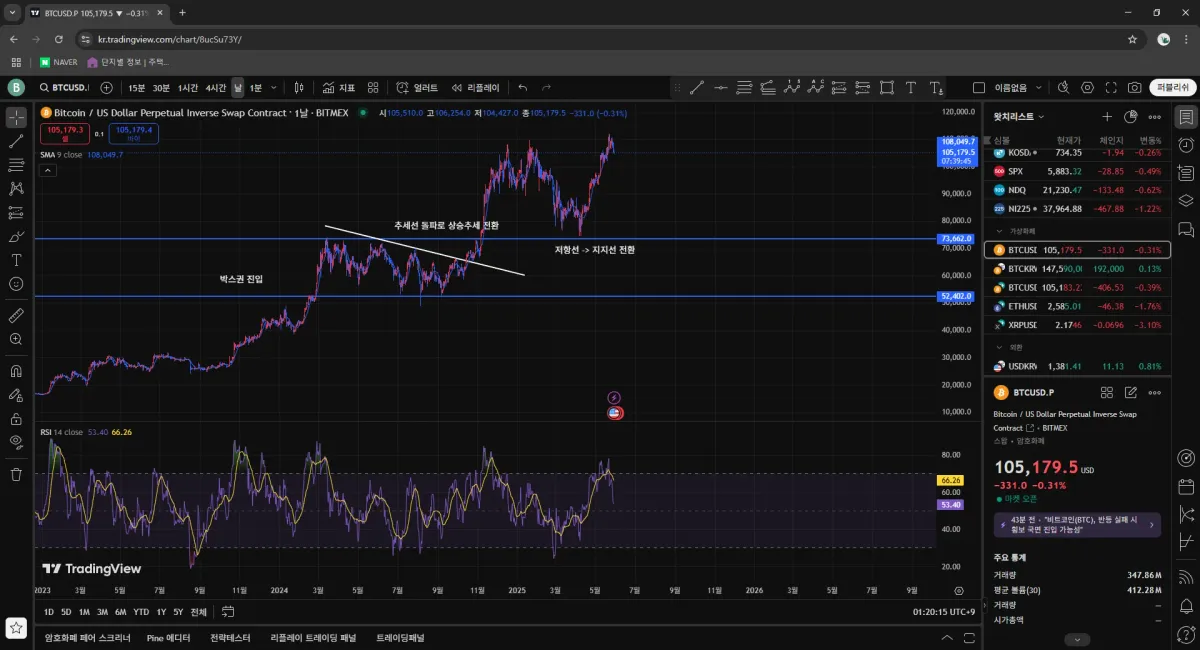The height and width of the screenshot is (650, 1200).
Task: Switch to the 15분 interval
Action: point(136,87)
